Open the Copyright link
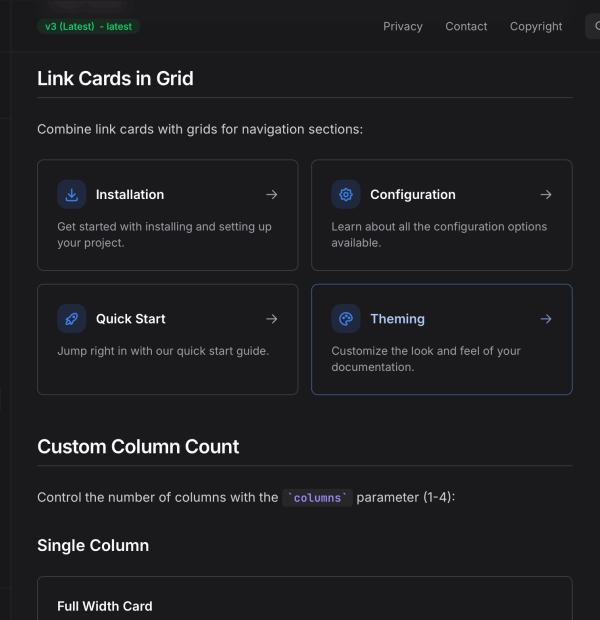Viewport: 600px width, 620px height. pyautogui.click(x=536, y=27)
